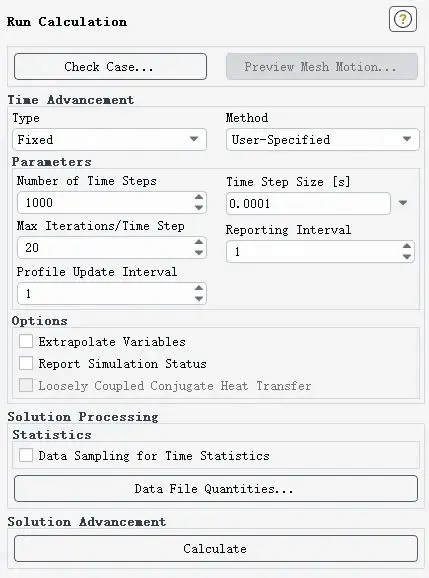The width and height of the screenshot is (429, 578).
Task: Open the Type dropdown showing Fixed
Action: pos(109,139)
